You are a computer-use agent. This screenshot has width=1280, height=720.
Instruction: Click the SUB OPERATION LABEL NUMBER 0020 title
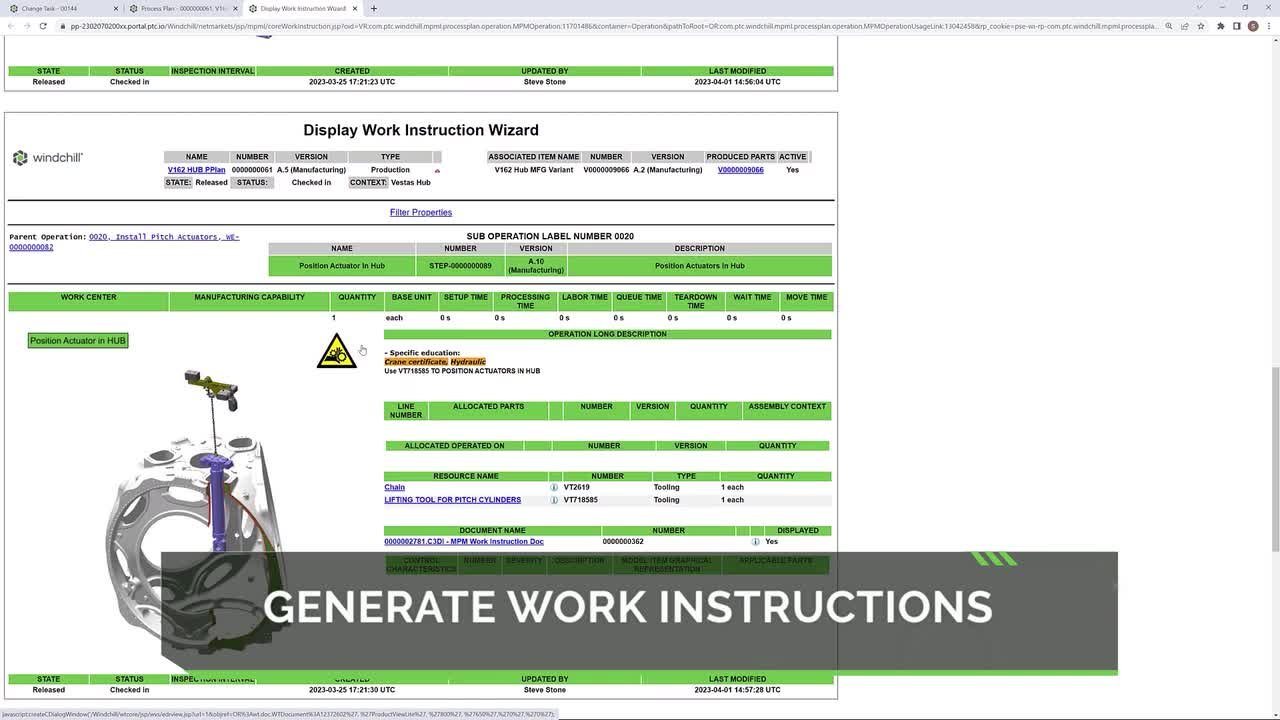[x=550, y=237]
